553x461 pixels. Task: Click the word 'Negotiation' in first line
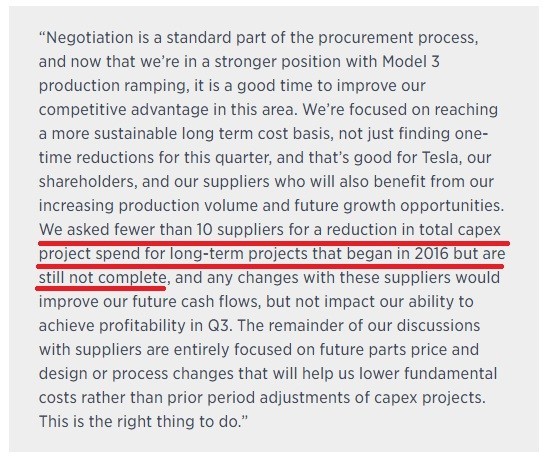pyautogui.click(x=90, y=37)
